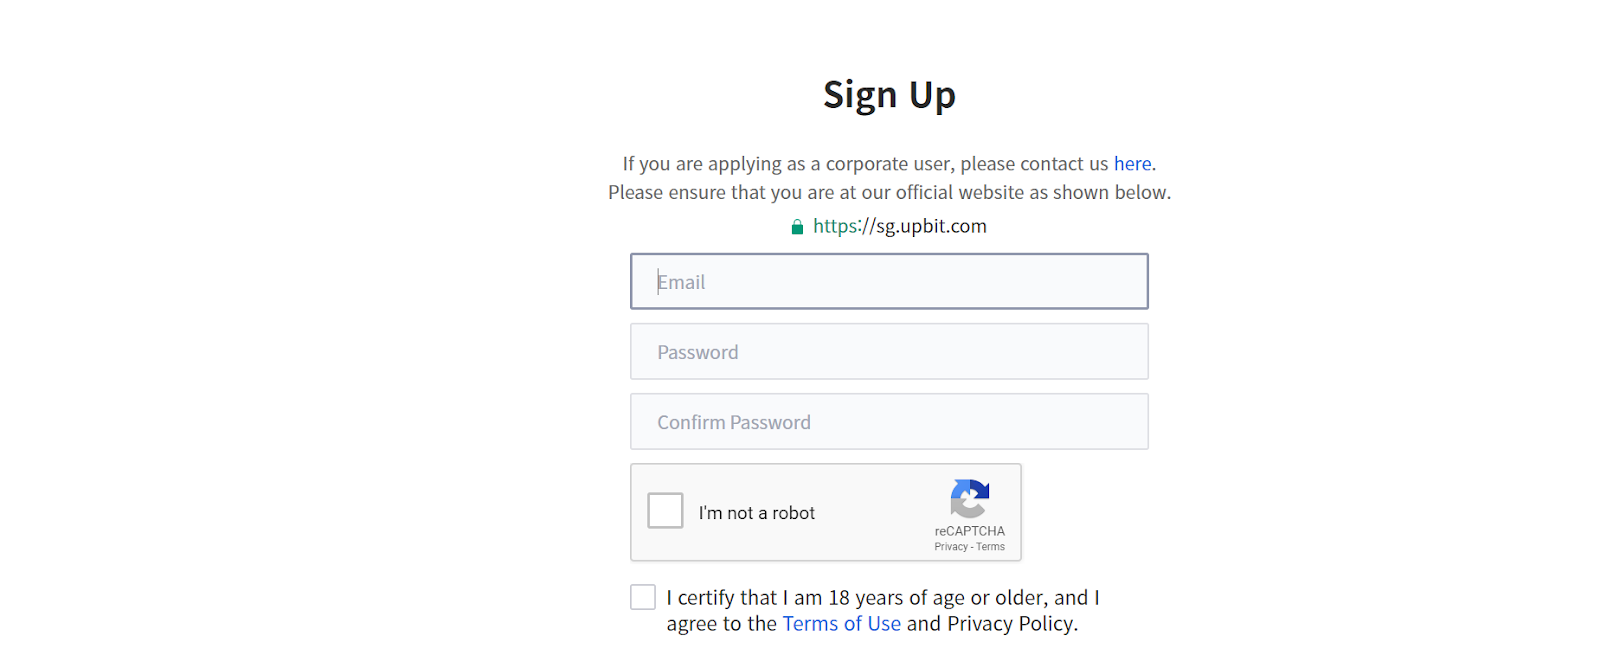Image resolution: width=1600 pixels, height=668 pixels.
Task: Open the Terms of Use link
Action: point(842,624)
